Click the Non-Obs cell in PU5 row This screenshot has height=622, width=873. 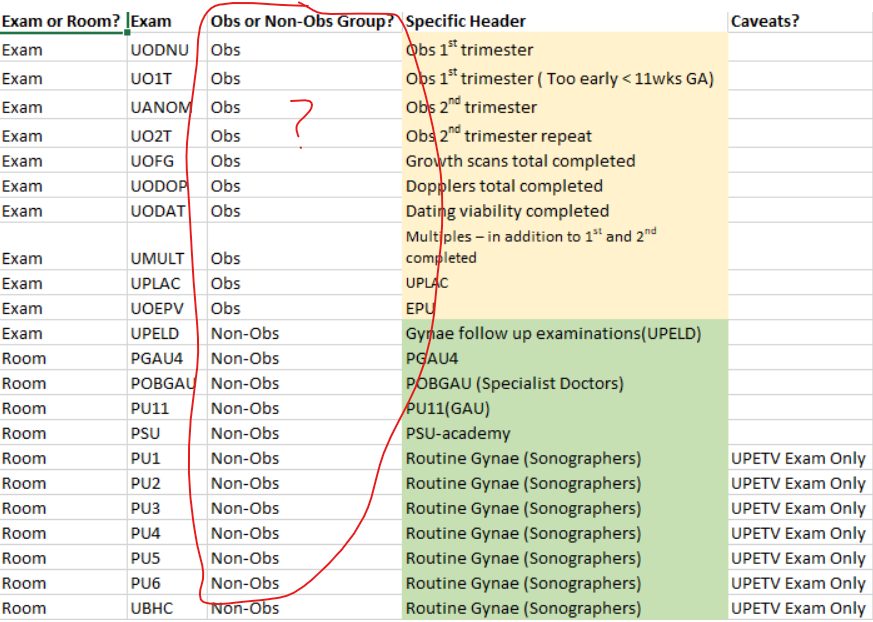pos(305,558)
